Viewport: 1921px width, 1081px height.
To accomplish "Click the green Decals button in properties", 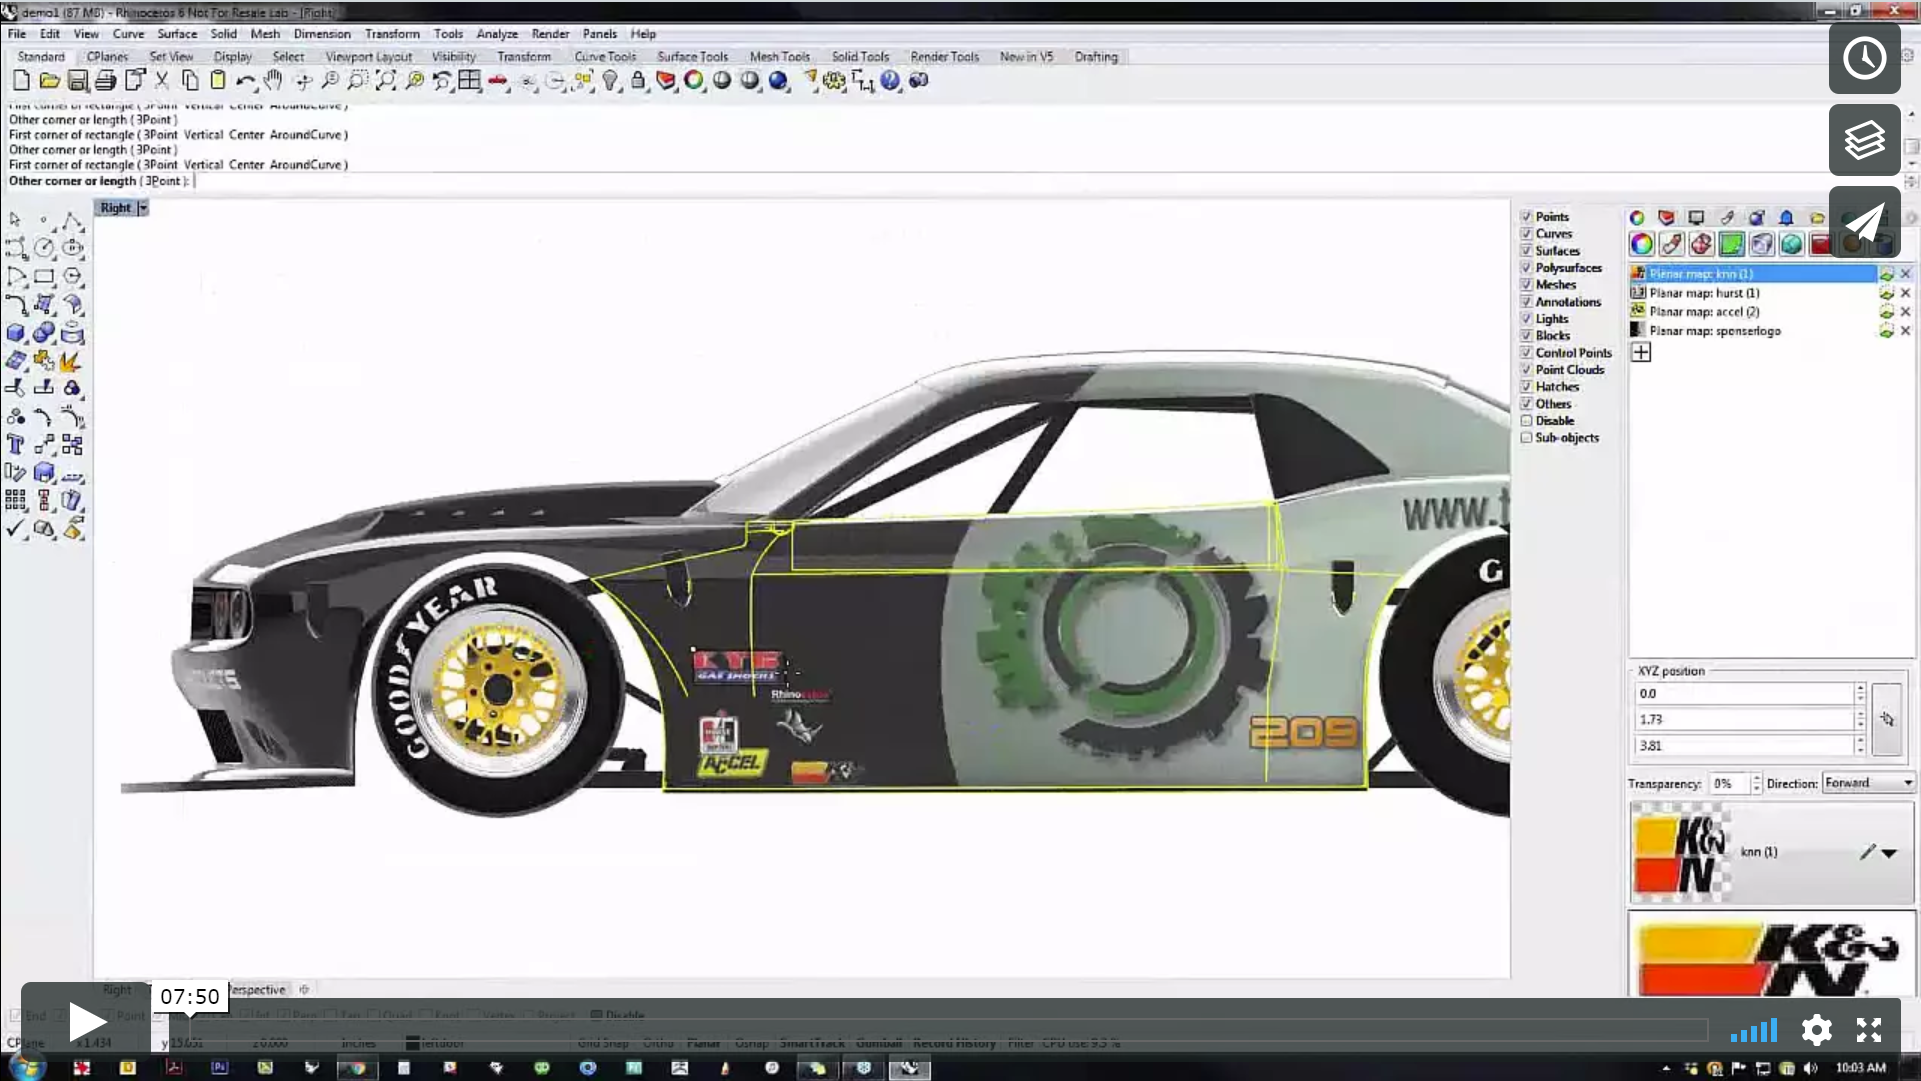I will pyautogui.click(x=1732, y=244).
